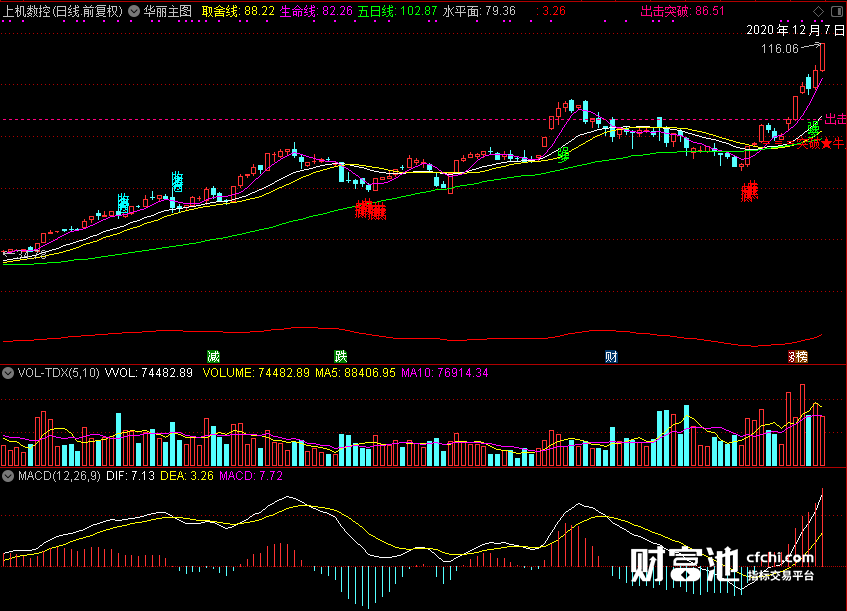
Task: Click the 突破★牛 signal label
Action: [821, 143]
